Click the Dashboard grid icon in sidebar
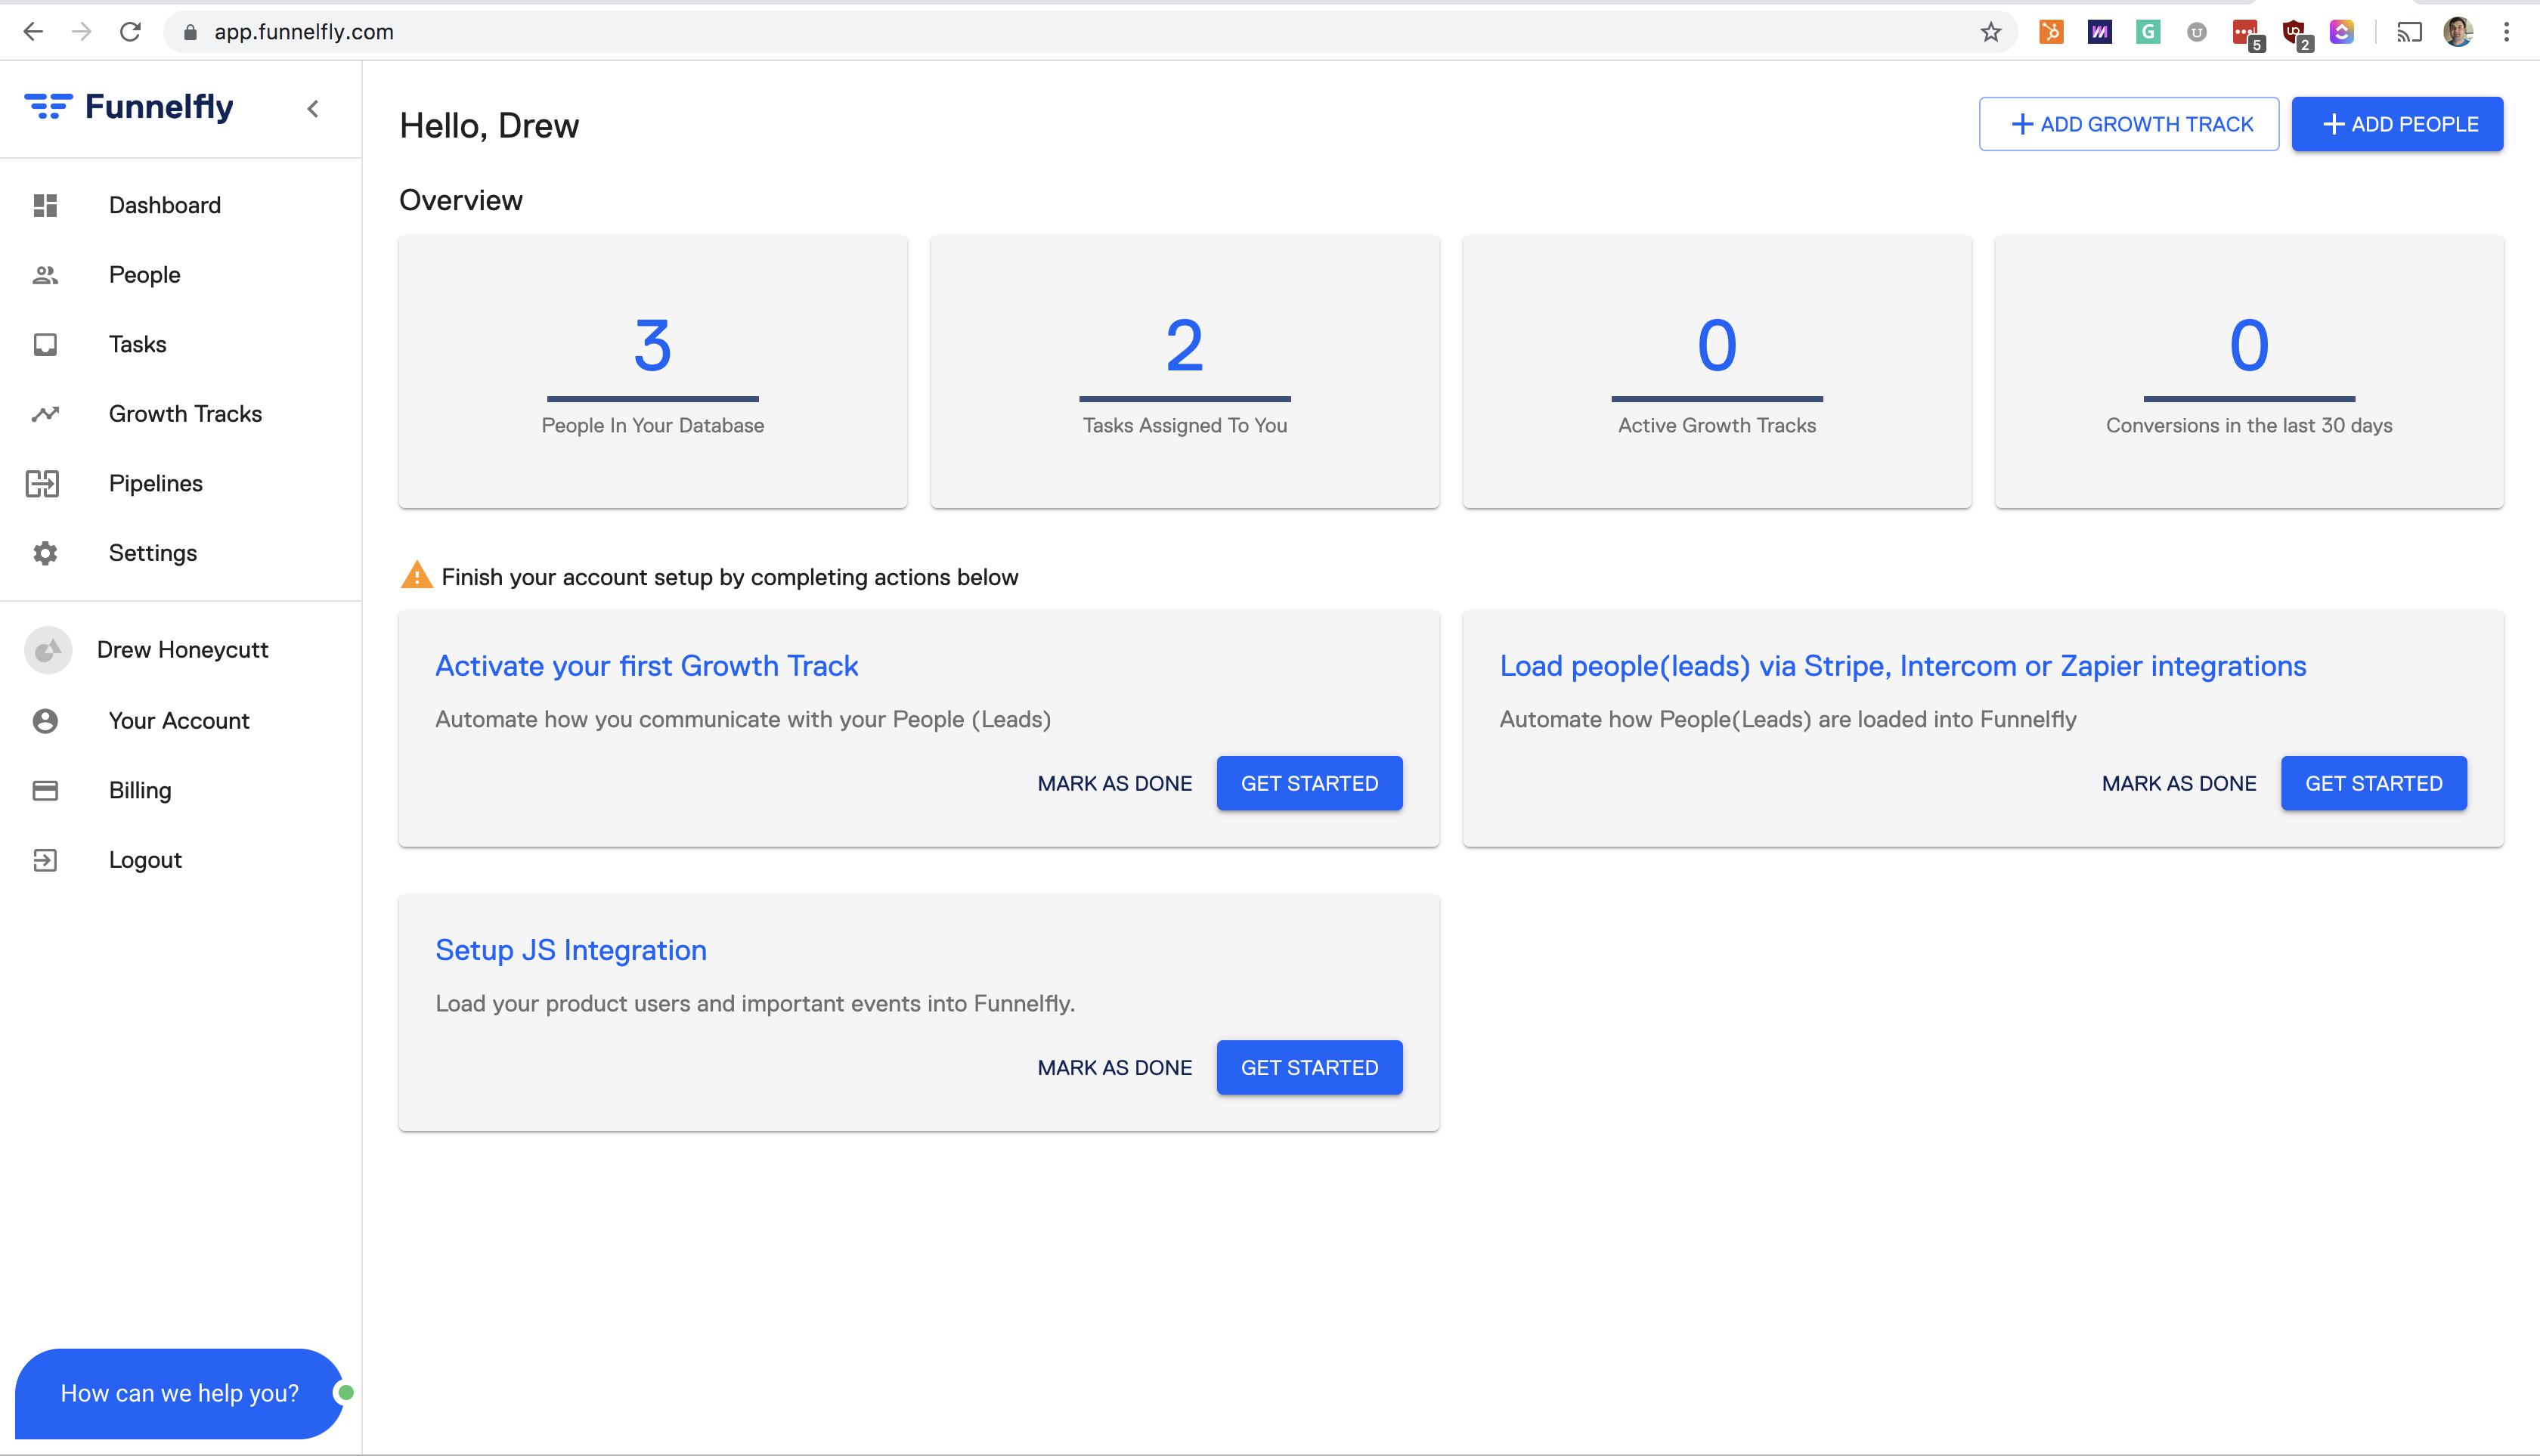The width and height of the screenshot is (2540, 1456). coord(45,205)
